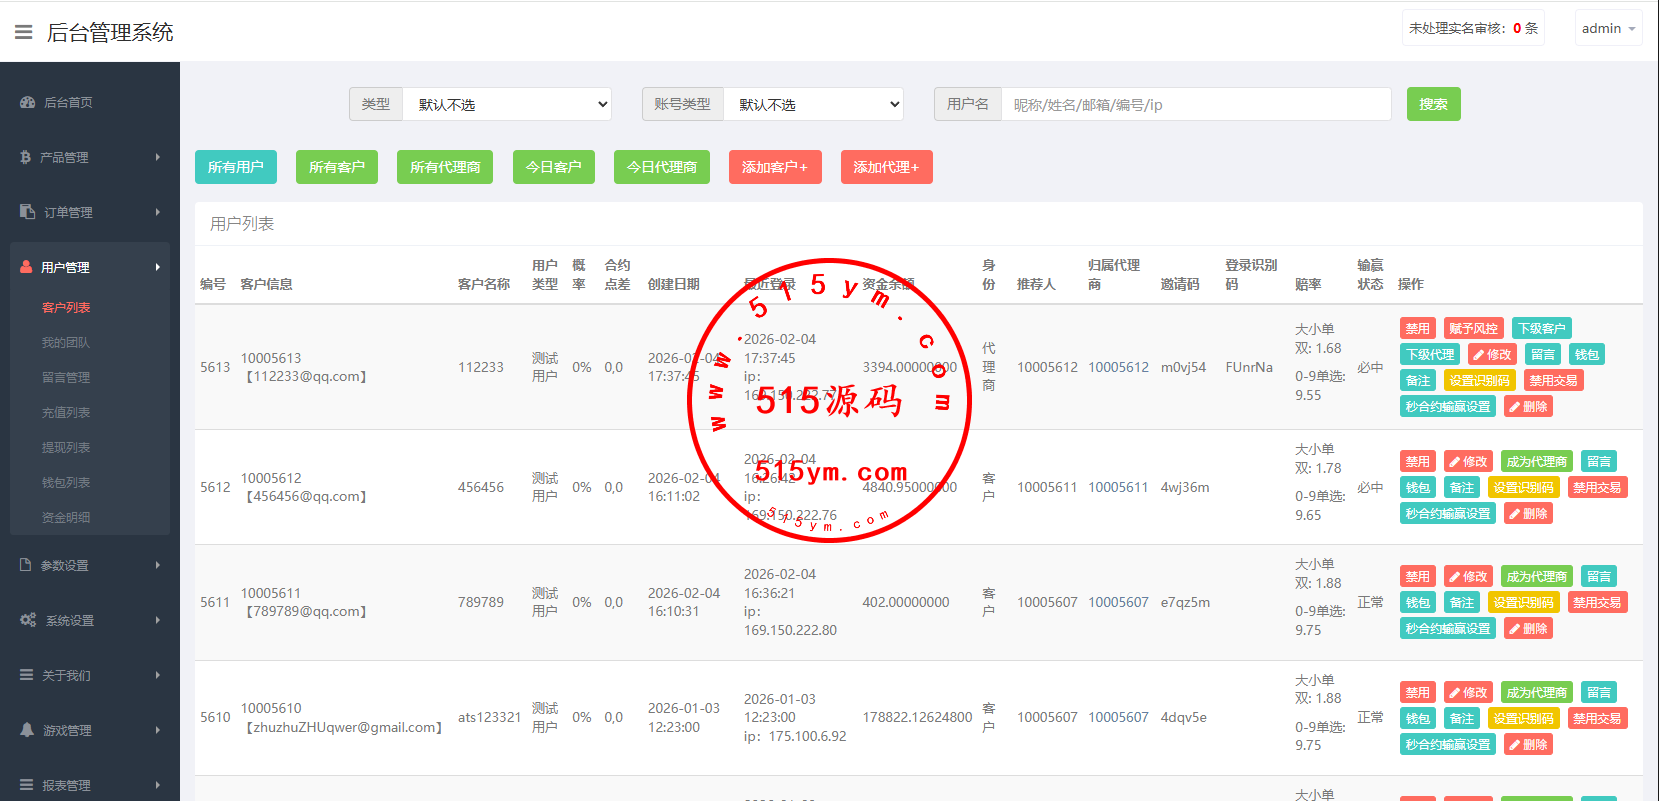Open 后台首页 dashboard icon in sidebar
This screenshot has height=801, width=1659.
pyautogui.click(x=27, y=102)
